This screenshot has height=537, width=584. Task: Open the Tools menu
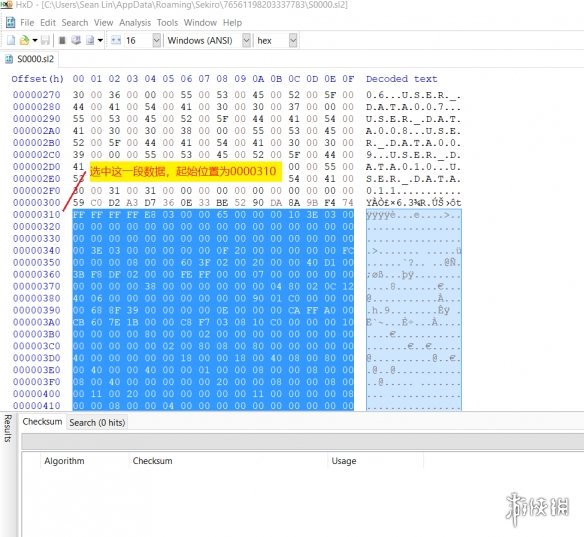[x=167, y=23]
